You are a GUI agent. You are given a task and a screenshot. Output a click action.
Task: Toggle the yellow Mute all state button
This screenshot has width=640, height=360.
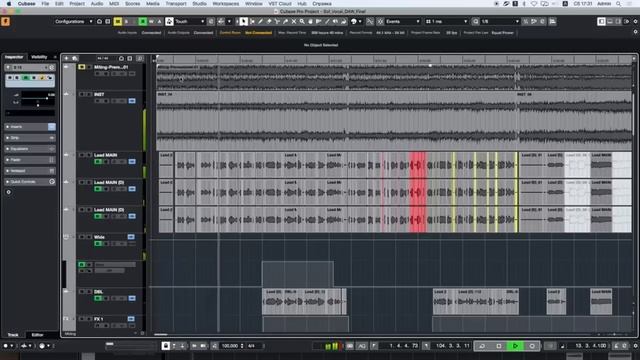point(118,22)
